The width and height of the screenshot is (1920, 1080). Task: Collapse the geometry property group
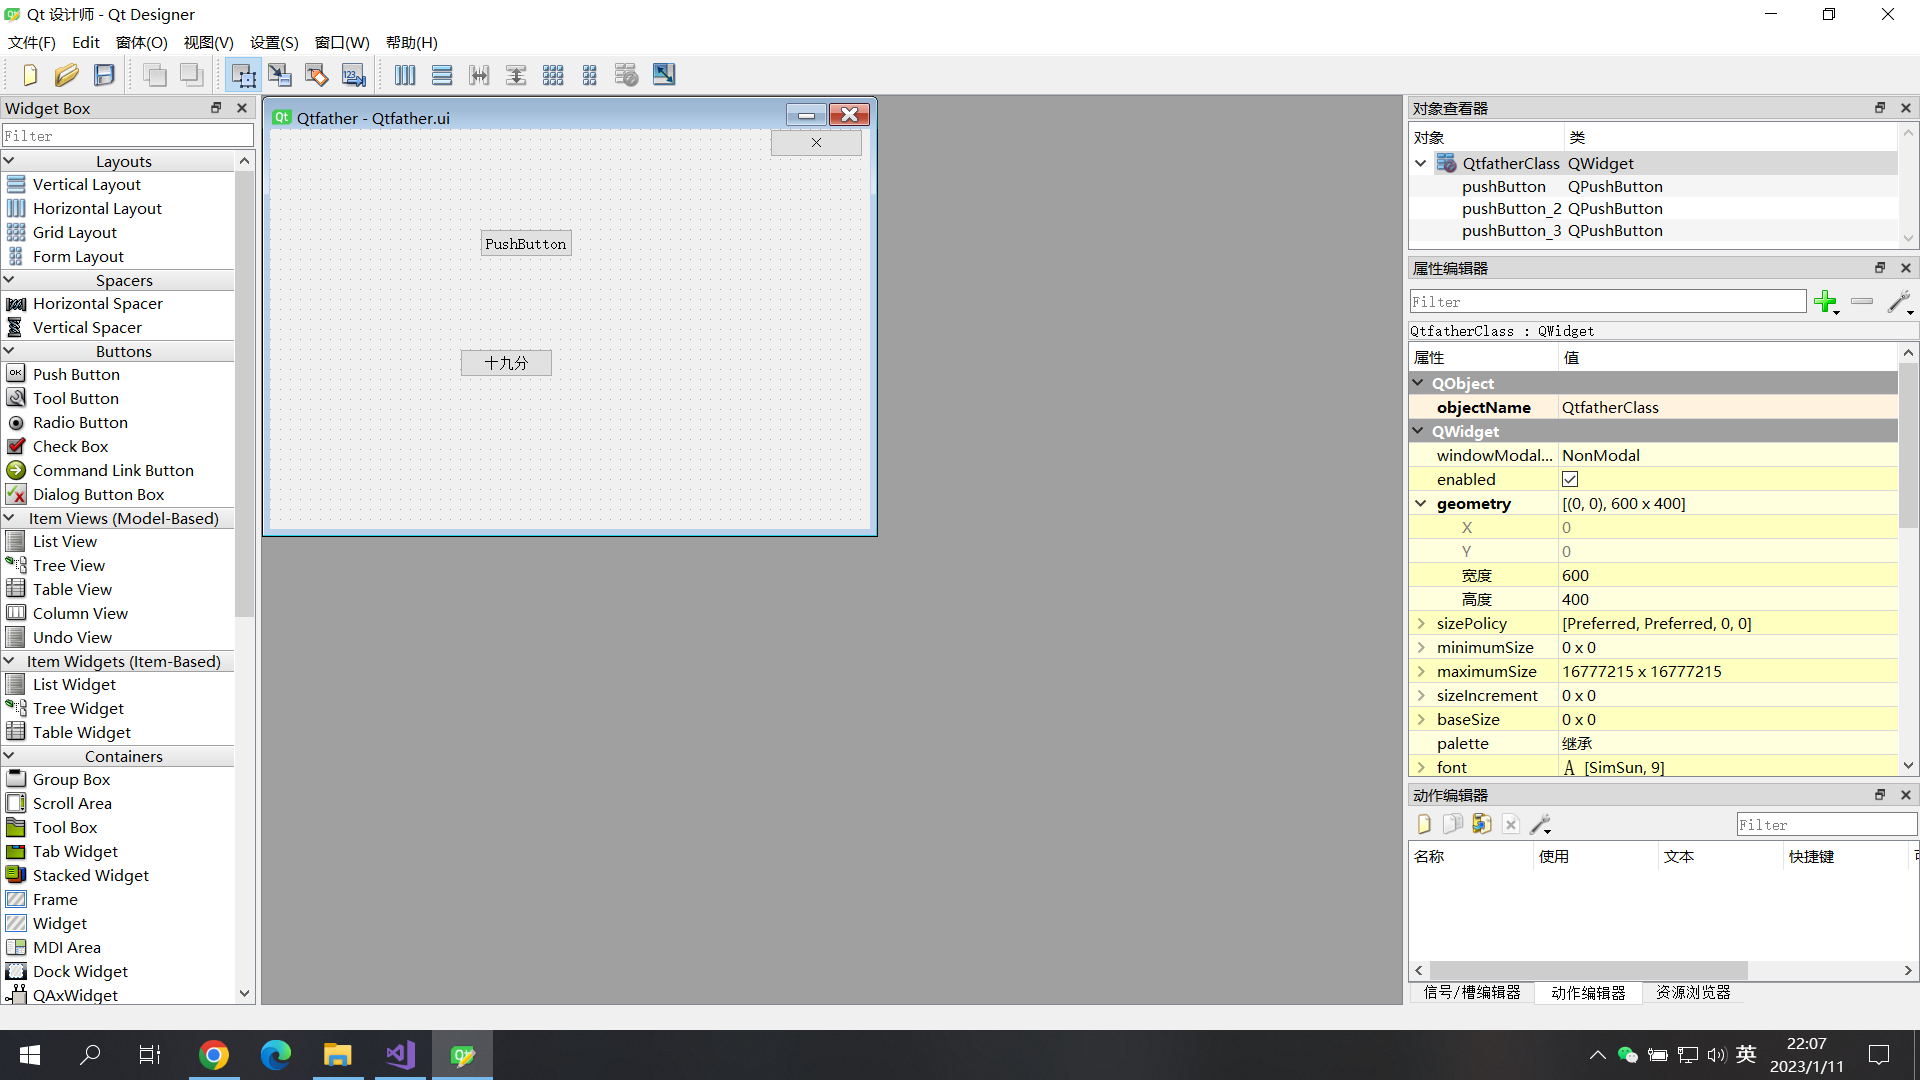coord(1421,504)
